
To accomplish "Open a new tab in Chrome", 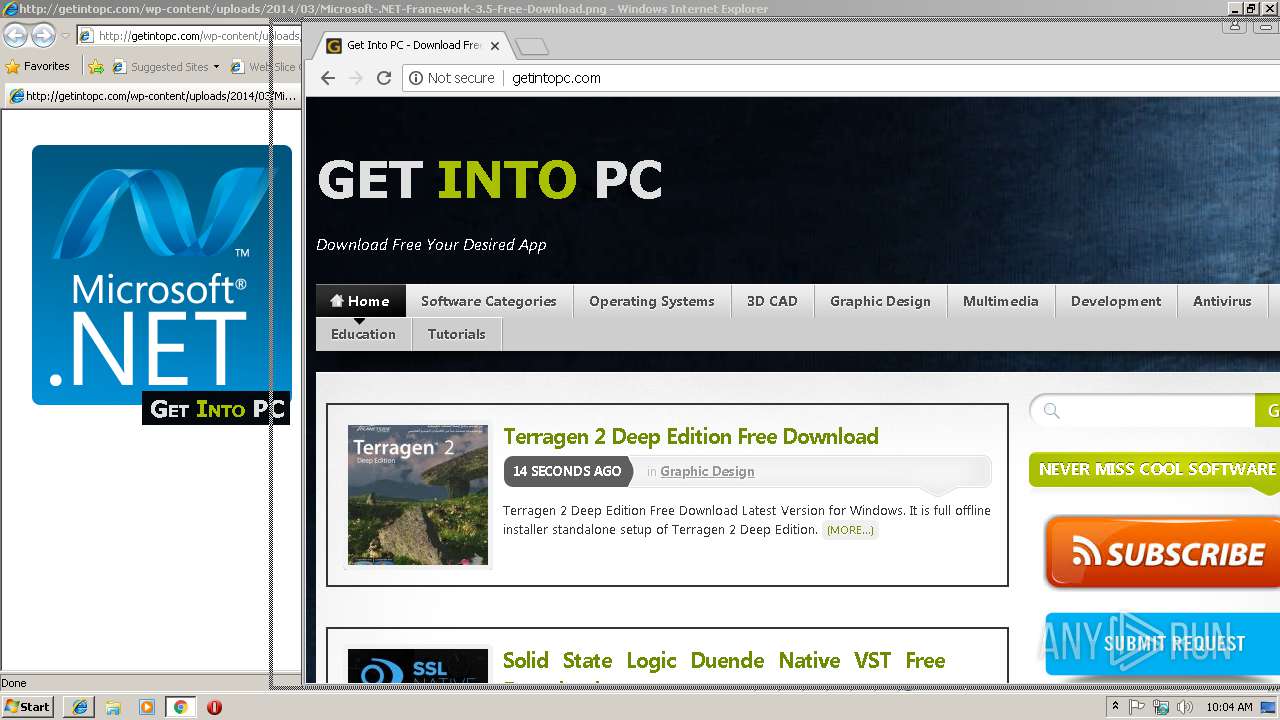I will (x=532, y=46).
